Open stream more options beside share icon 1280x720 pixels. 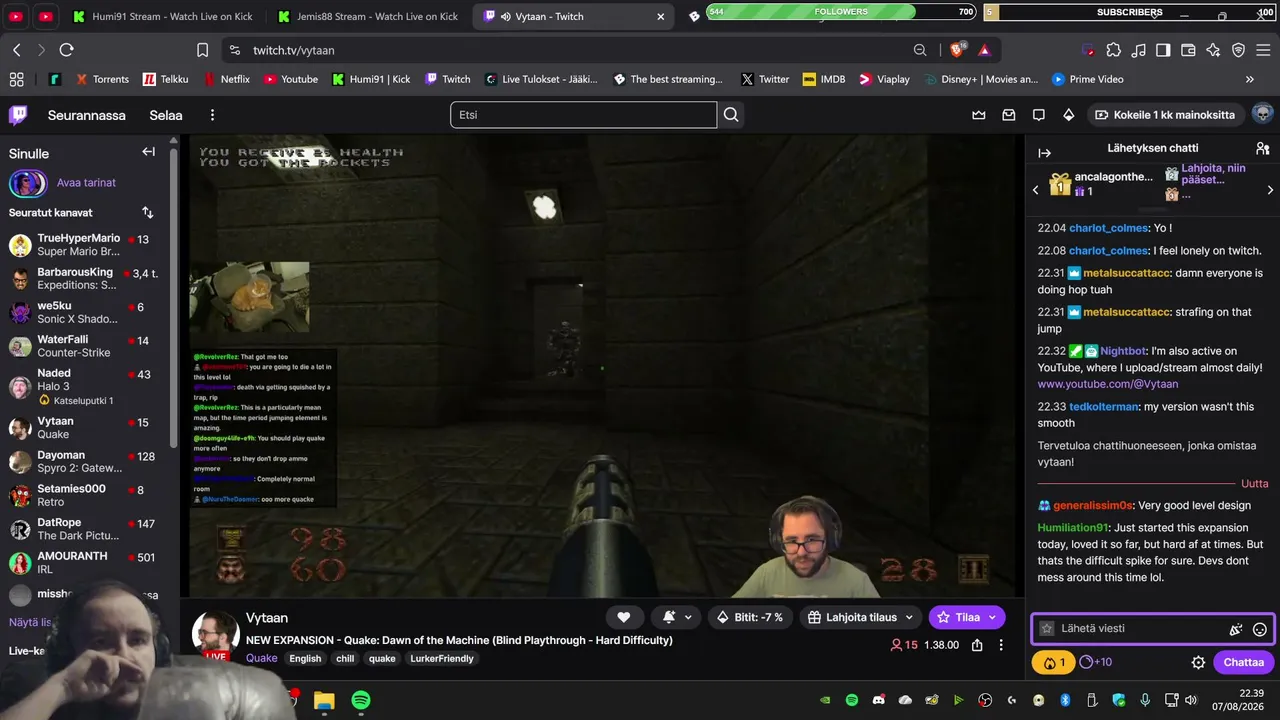pos(1001,645)
